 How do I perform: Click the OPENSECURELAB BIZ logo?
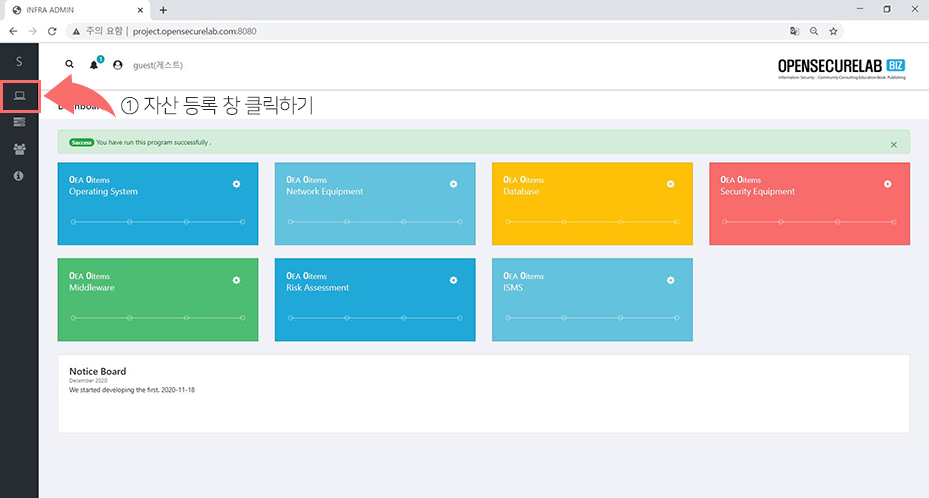tap(841, 67)
